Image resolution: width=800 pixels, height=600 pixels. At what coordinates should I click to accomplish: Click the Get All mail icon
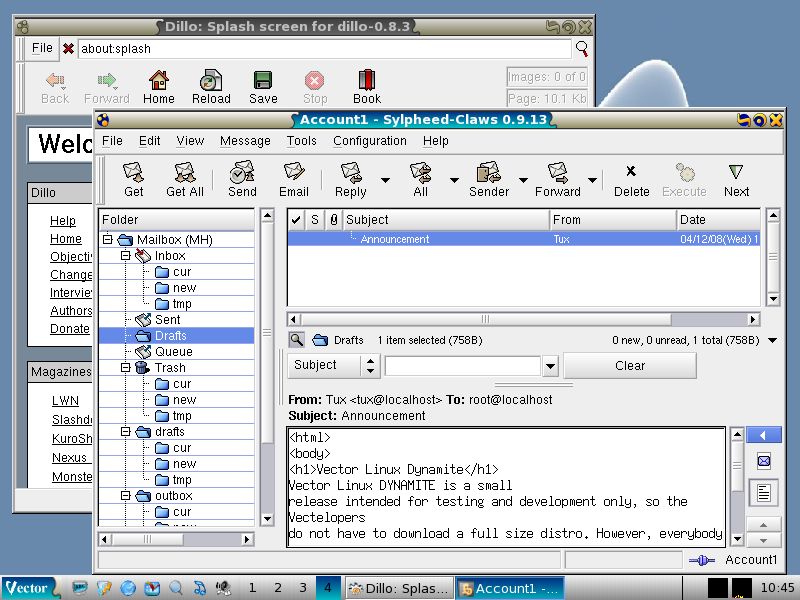184,179
